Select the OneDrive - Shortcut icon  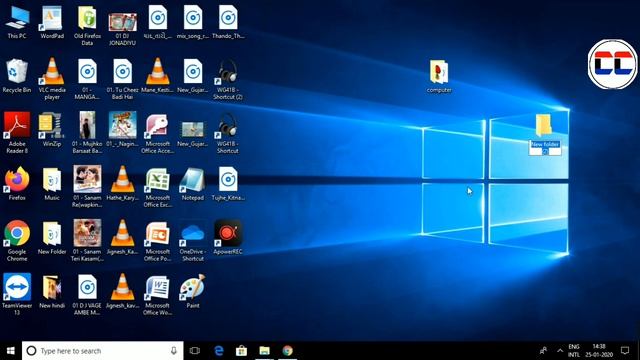[193, 241]
